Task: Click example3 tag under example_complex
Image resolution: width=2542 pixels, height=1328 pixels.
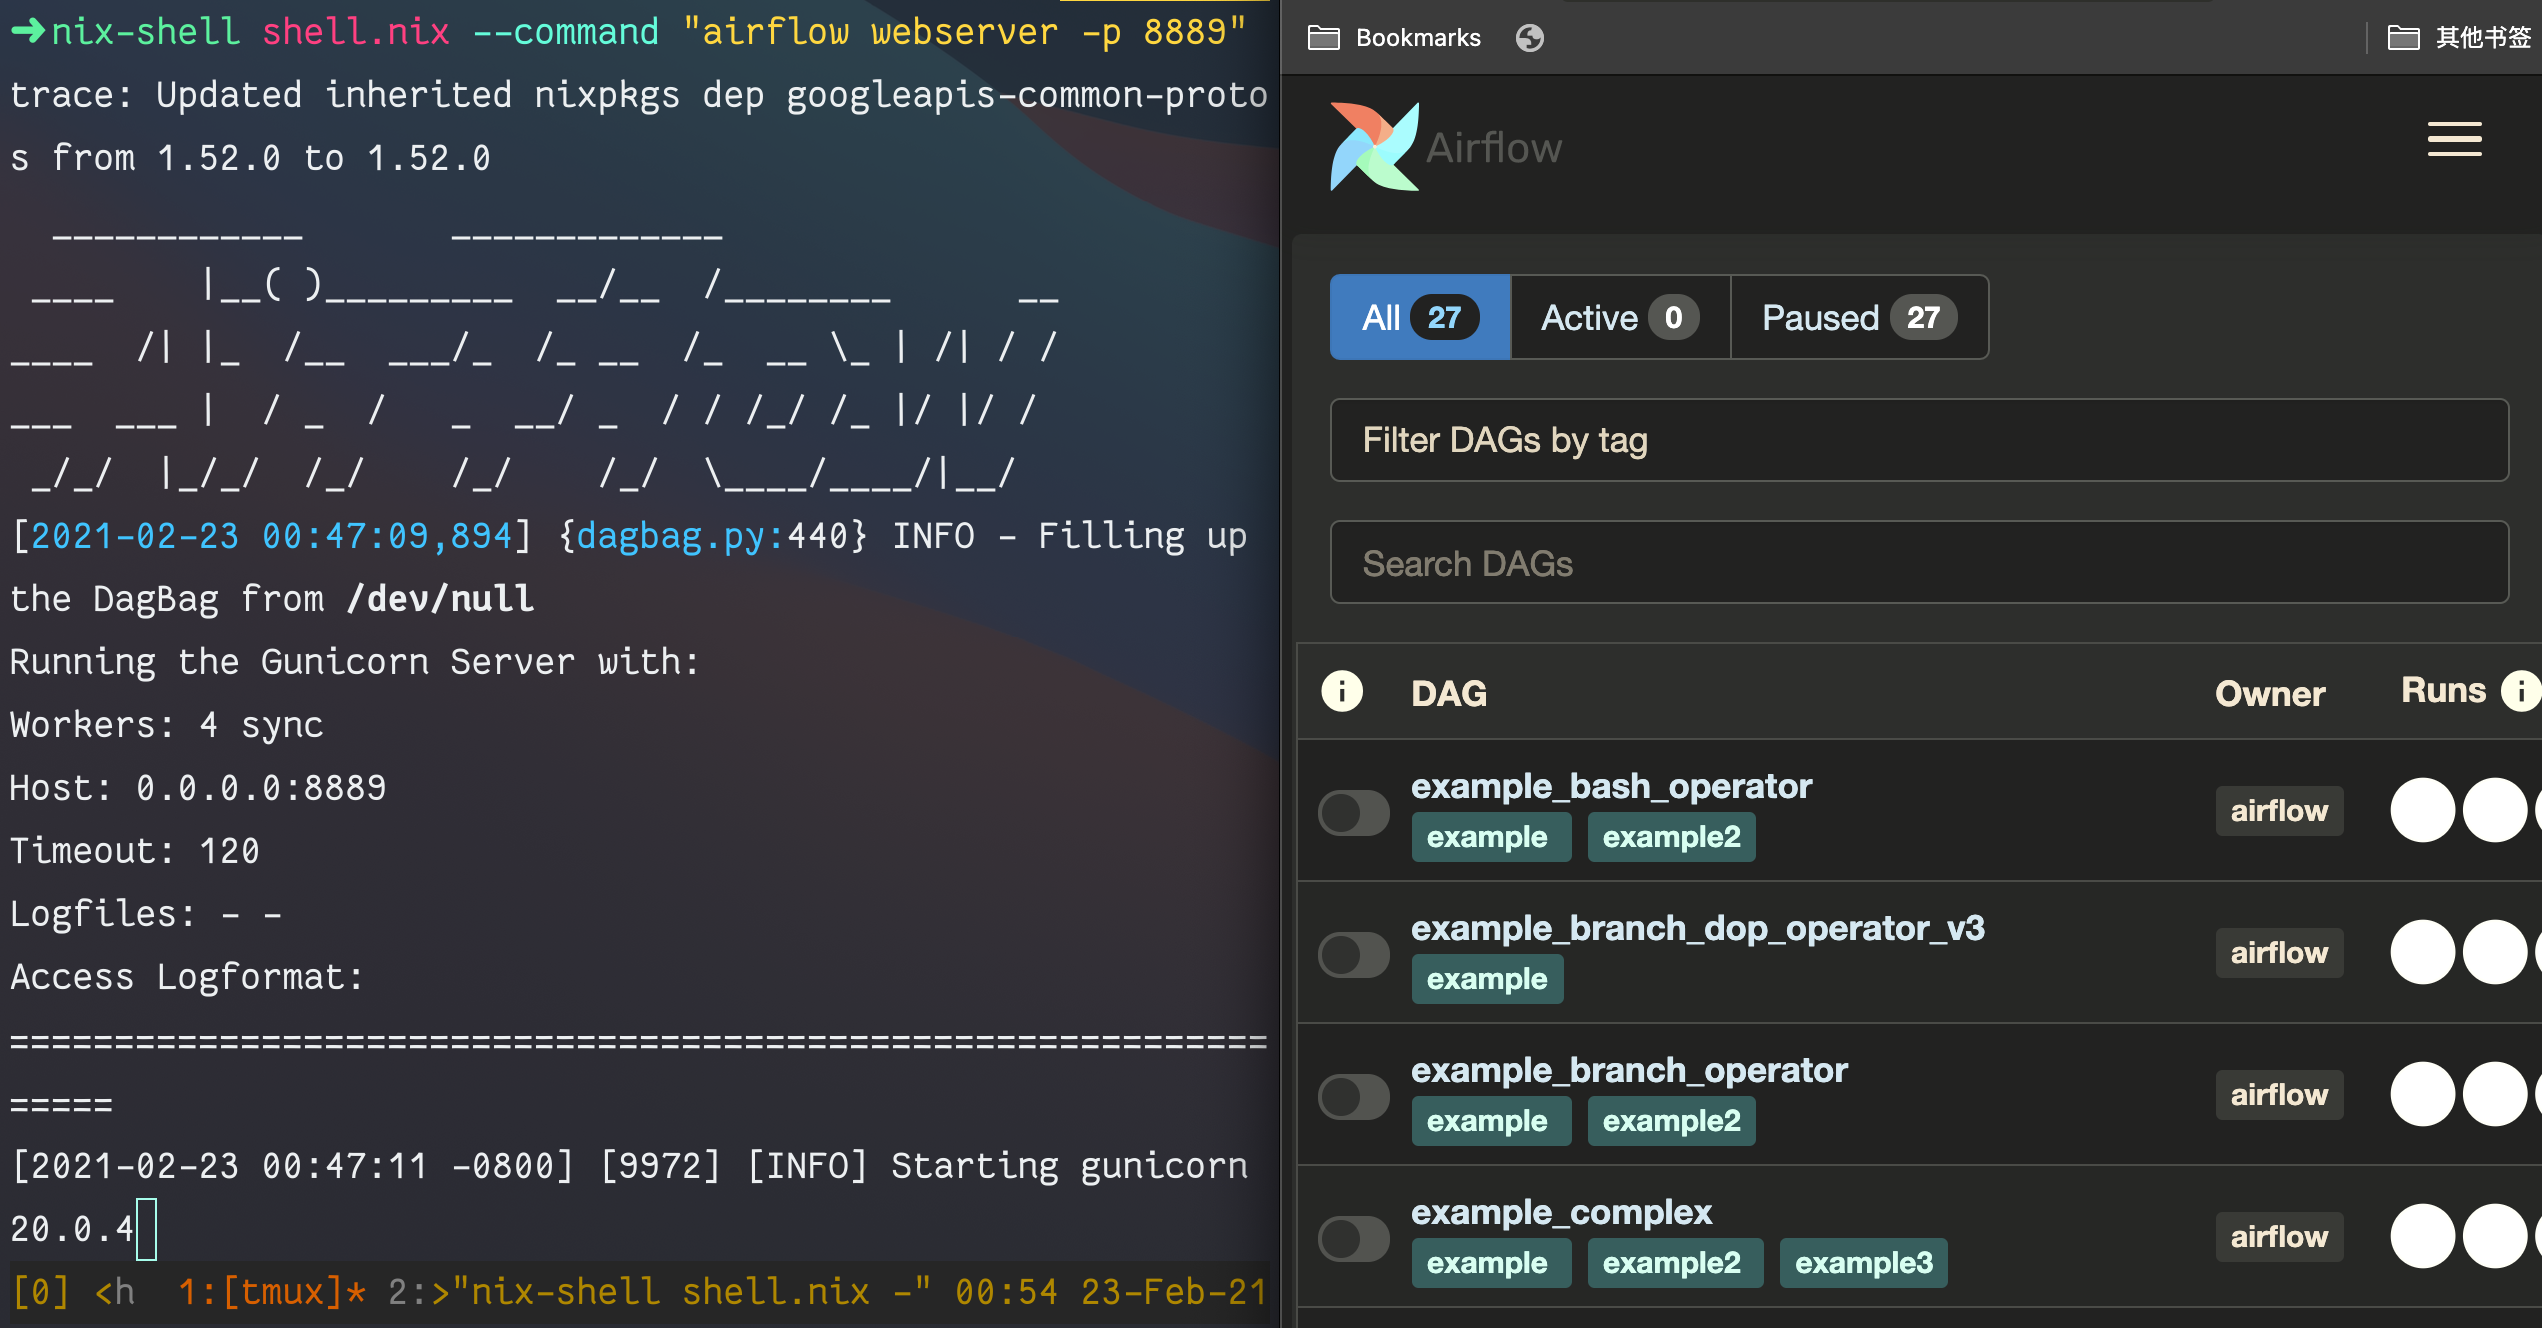Action: tap(1863, 1263)
